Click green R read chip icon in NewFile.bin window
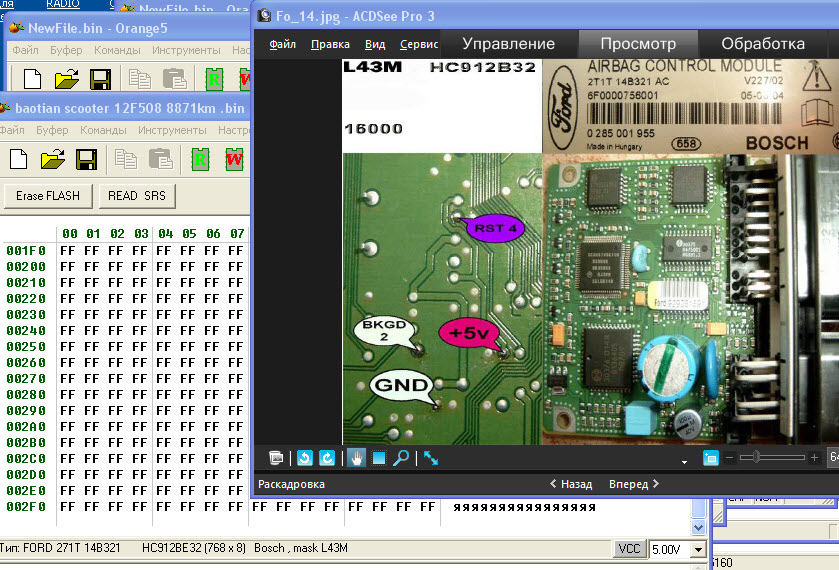 pos(214,80)
